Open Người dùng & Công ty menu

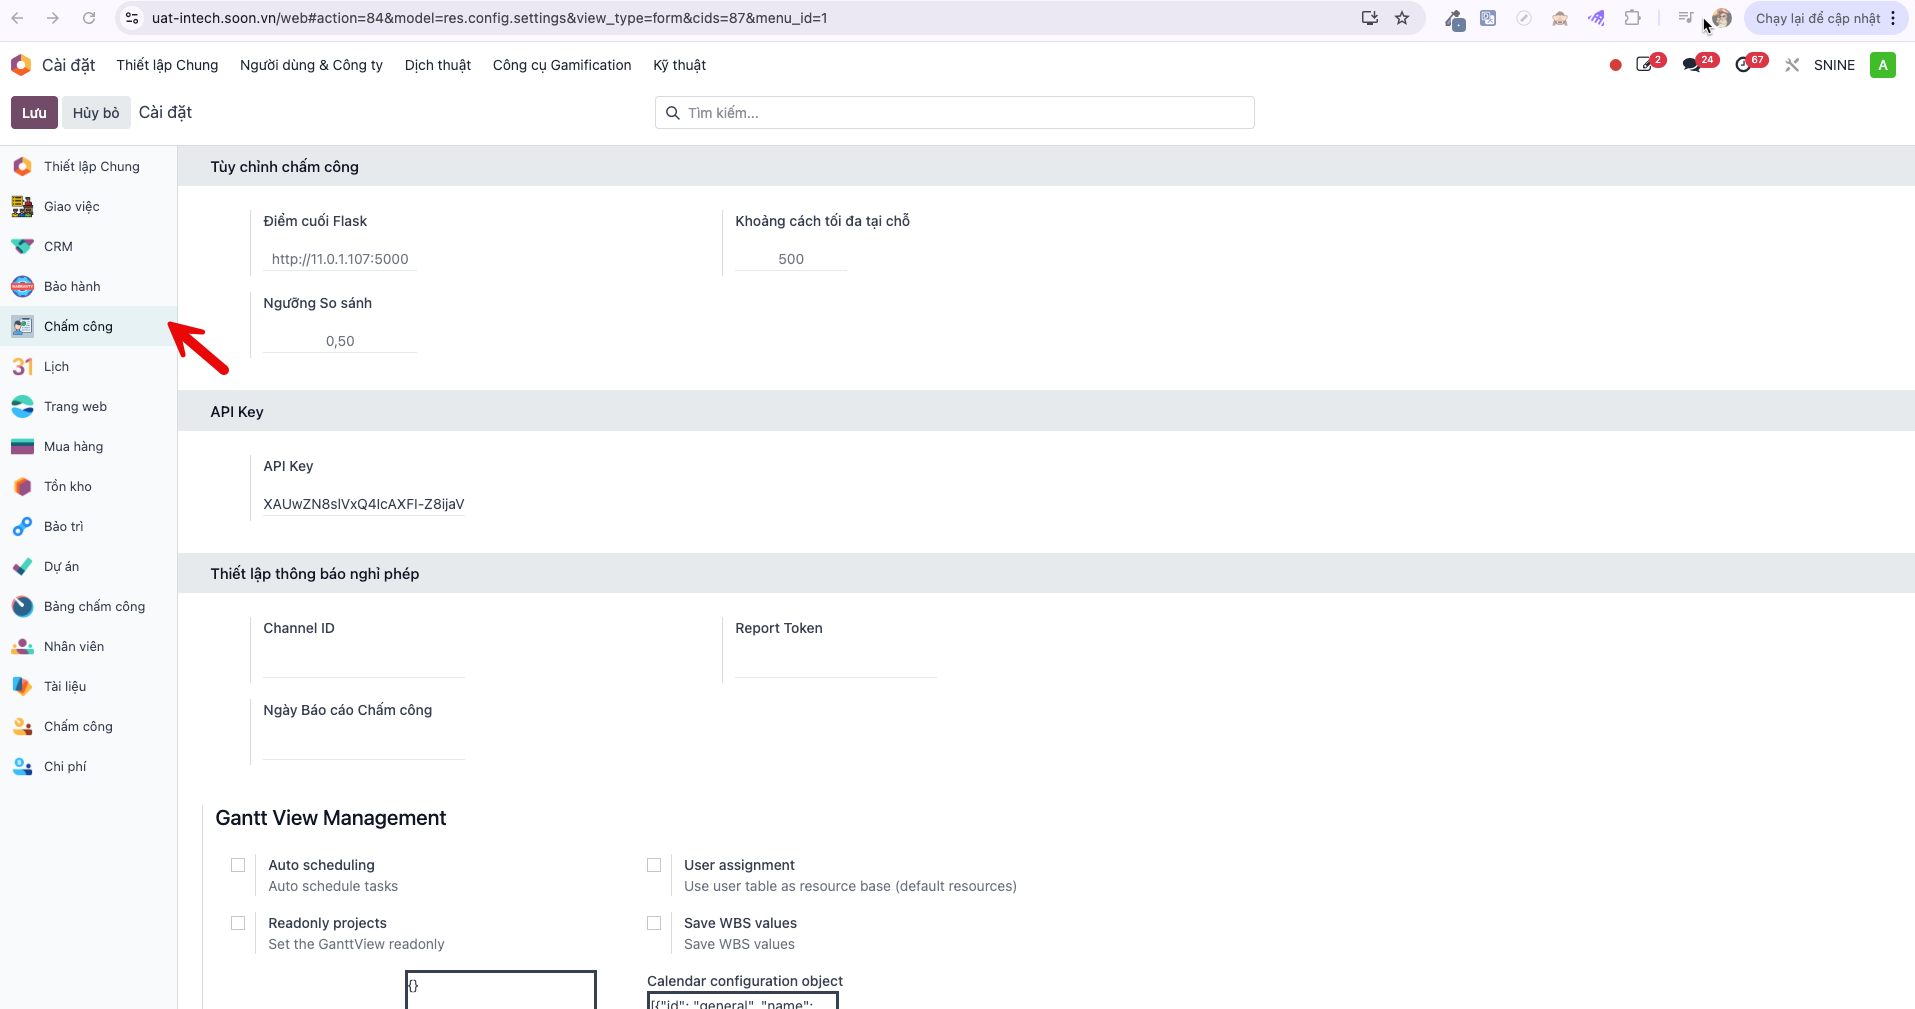point(311,65)
